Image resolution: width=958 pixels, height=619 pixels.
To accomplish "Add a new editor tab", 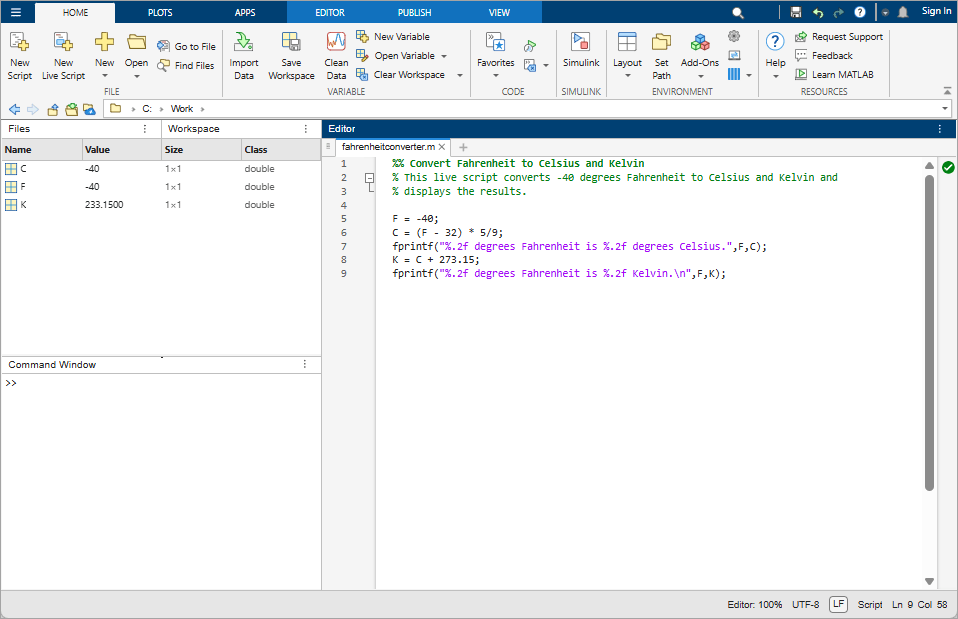I will coord(463,147).
